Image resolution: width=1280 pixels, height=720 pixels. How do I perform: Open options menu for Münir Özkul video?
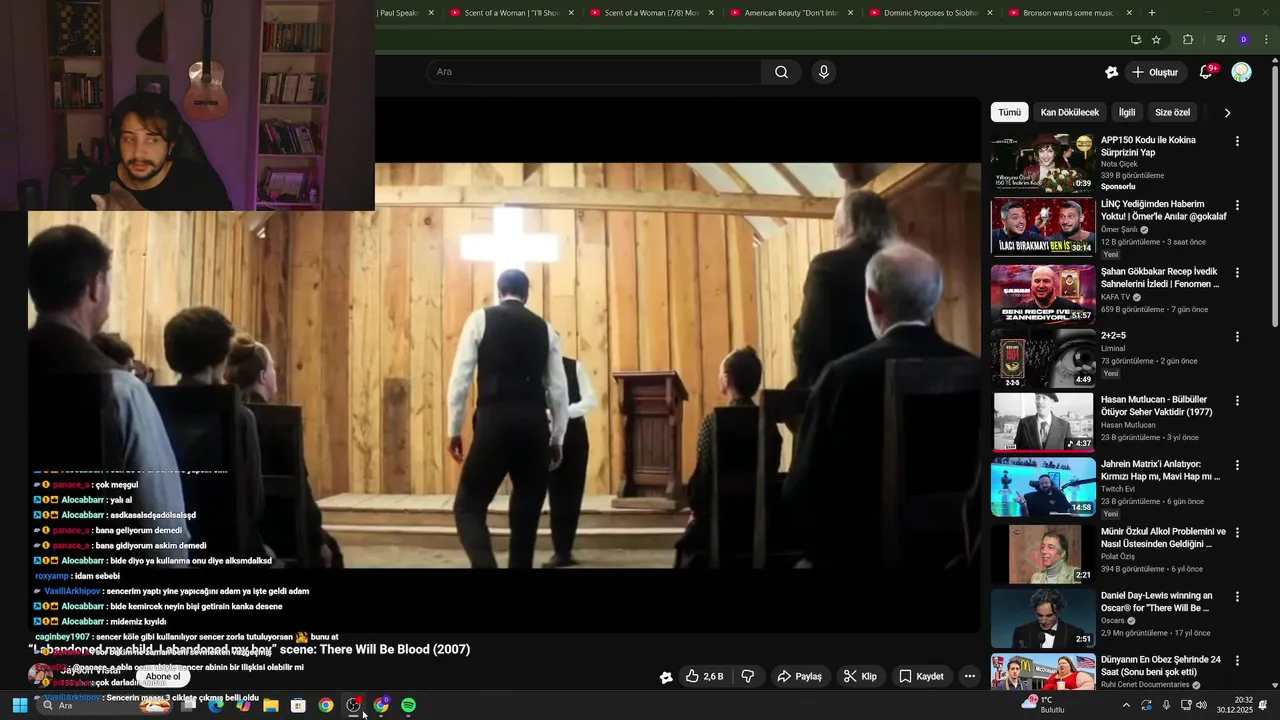[1237, 533]
